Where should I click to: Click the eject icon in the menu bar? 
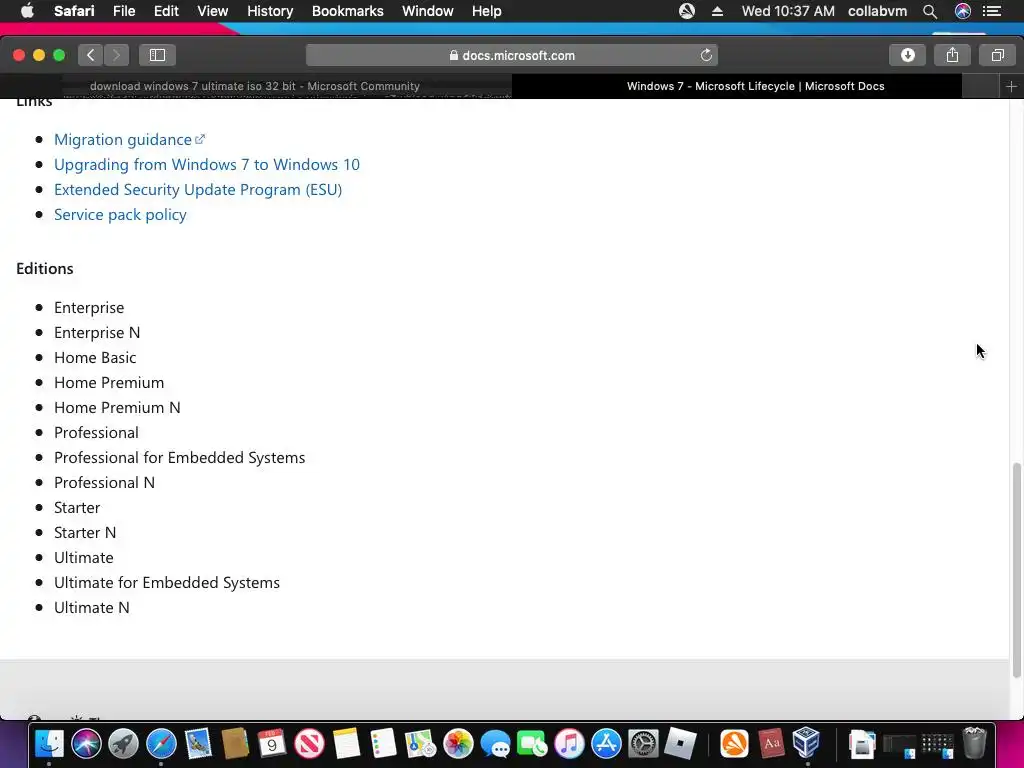point(717,11)
